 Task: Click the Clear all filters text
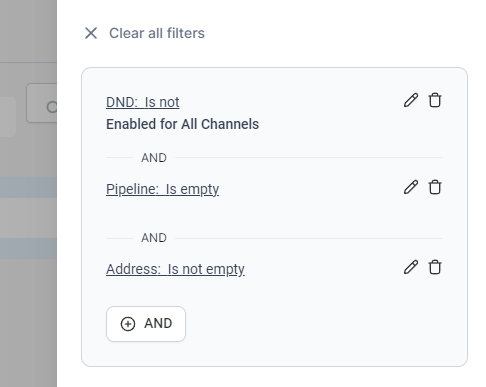pos(157,33)
